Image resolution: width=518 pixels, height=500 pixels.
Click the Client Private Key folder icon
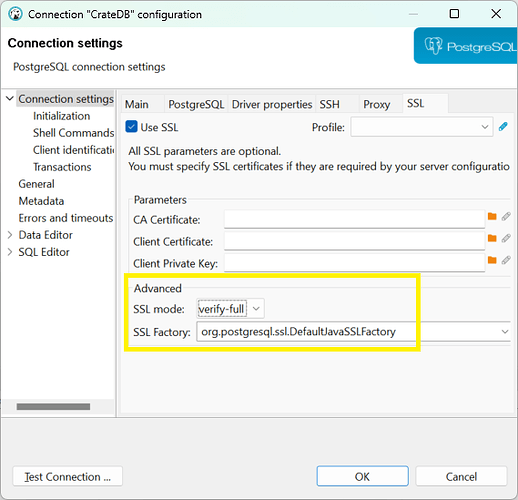click(492, 260)
